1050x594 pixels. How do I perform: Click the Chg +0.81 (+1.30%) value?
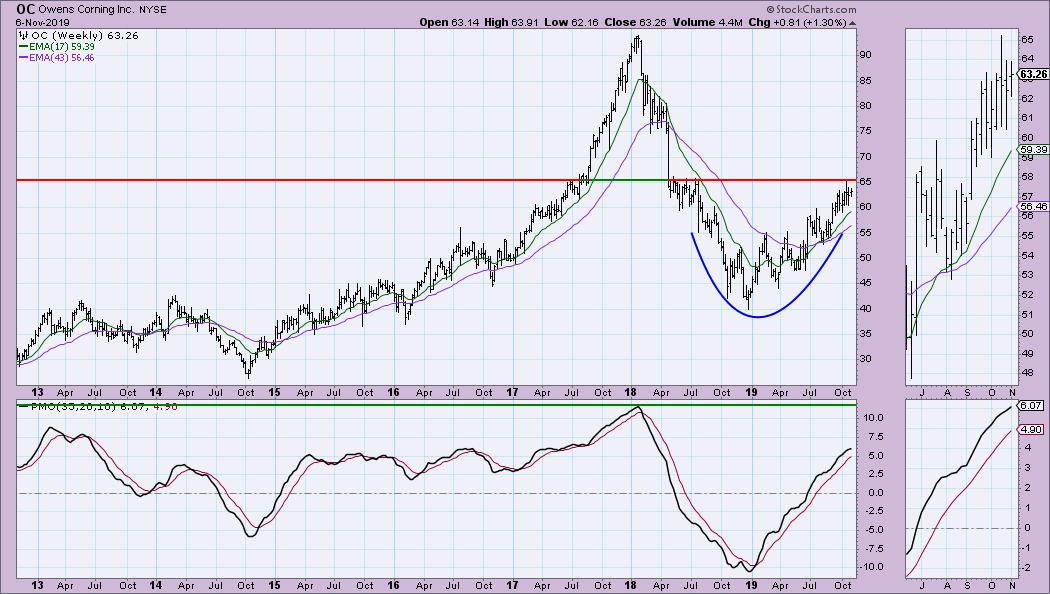[x=798, y=22]
